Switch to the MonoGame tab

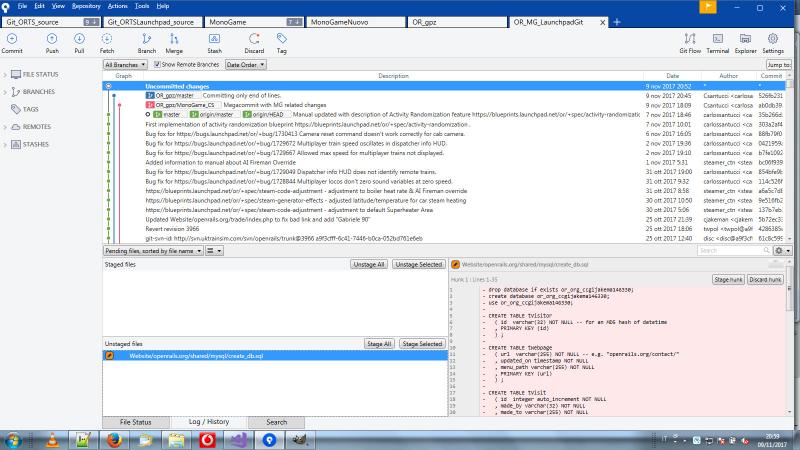point(254,22)
